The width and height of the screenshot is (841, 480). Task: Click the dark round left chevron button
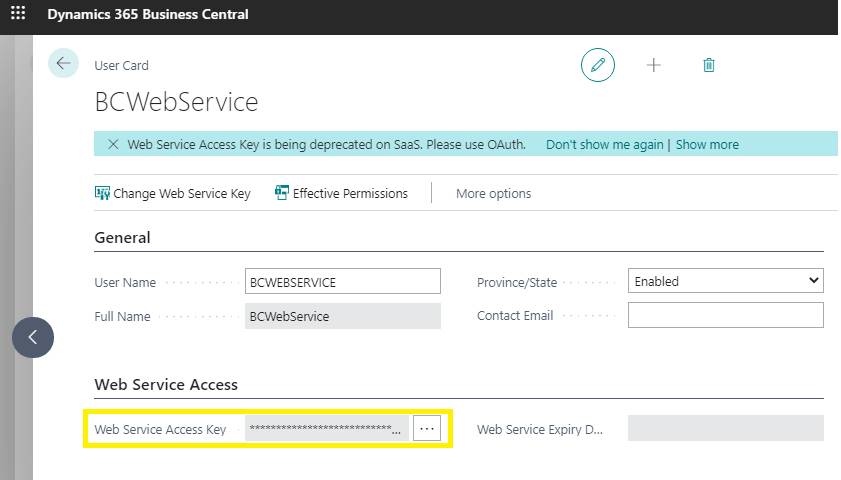tap(33, 337)
